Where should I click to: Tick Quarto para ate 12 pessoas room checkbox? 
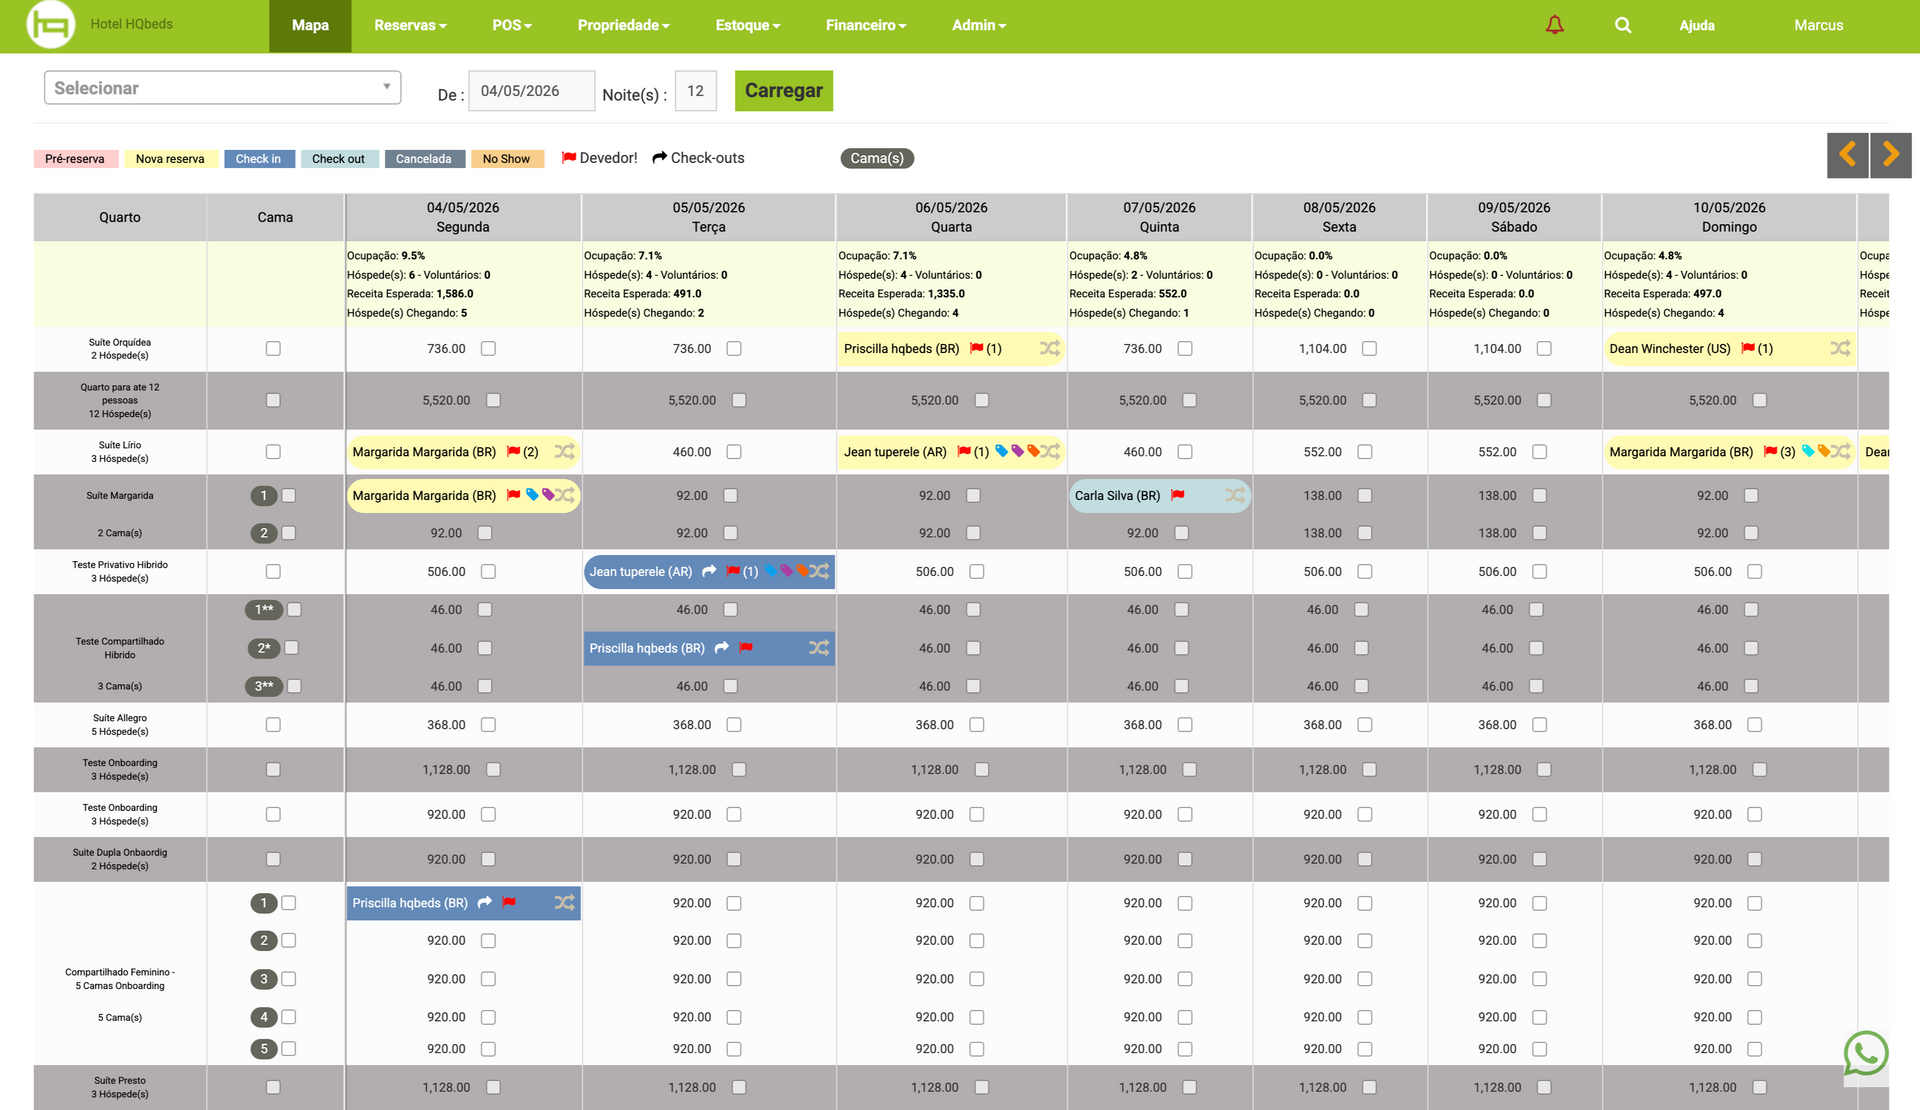point(273,400)
